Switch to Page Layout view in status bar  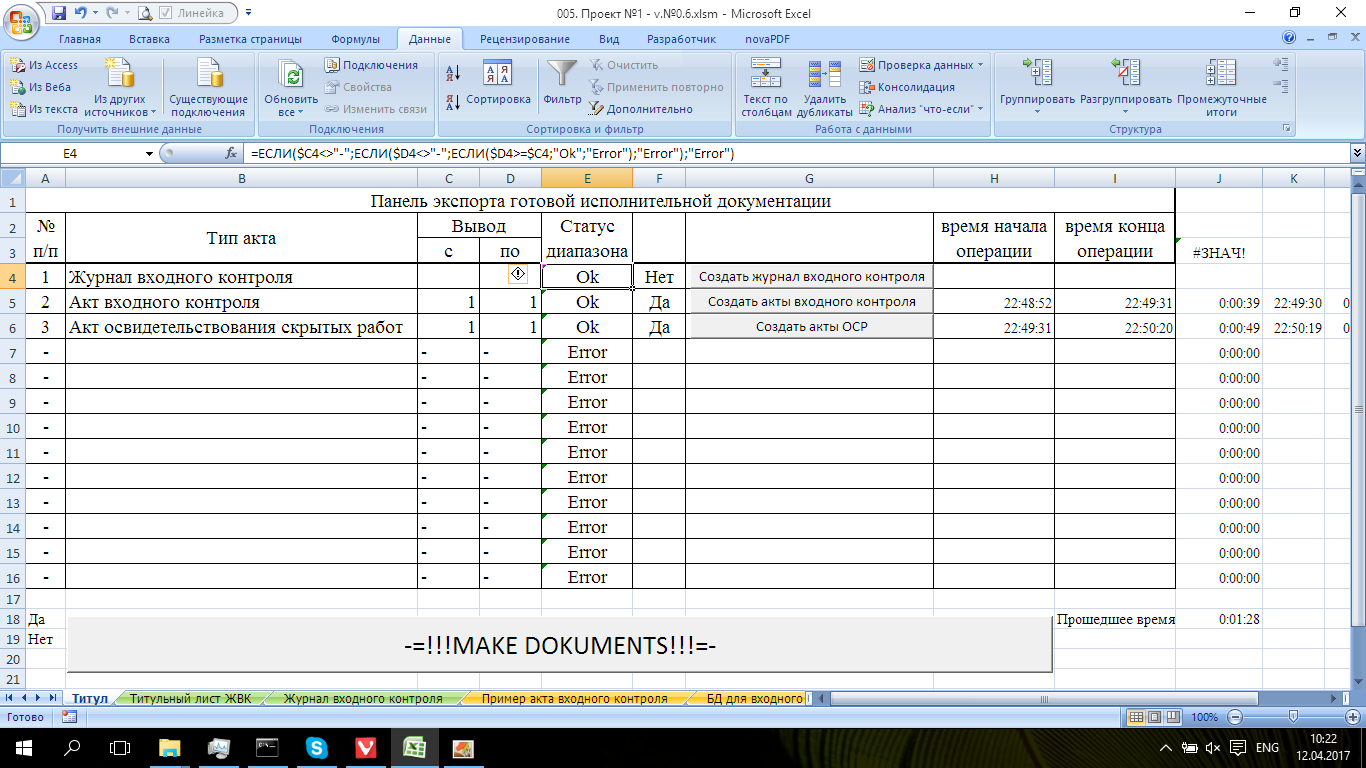coord(1156,717)
